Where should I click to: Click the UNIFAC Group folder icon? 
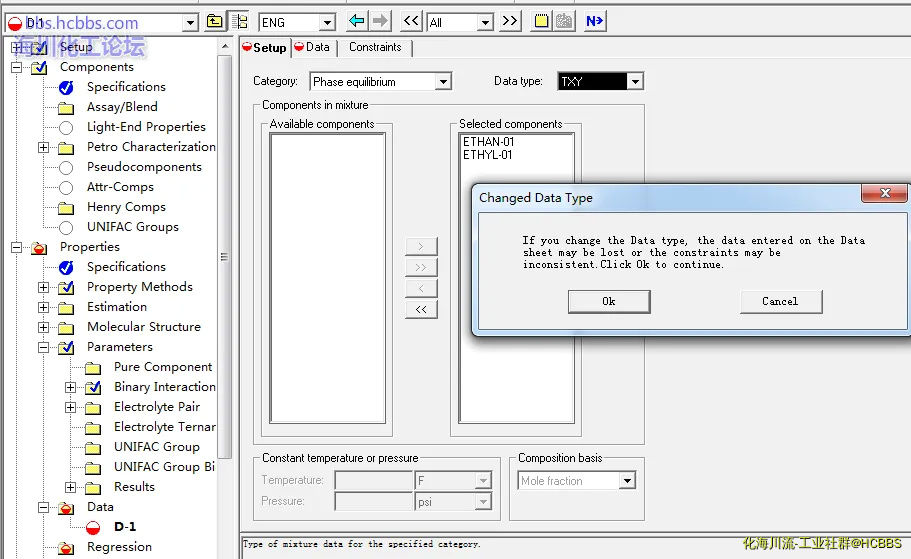click(x=93, y=448)
